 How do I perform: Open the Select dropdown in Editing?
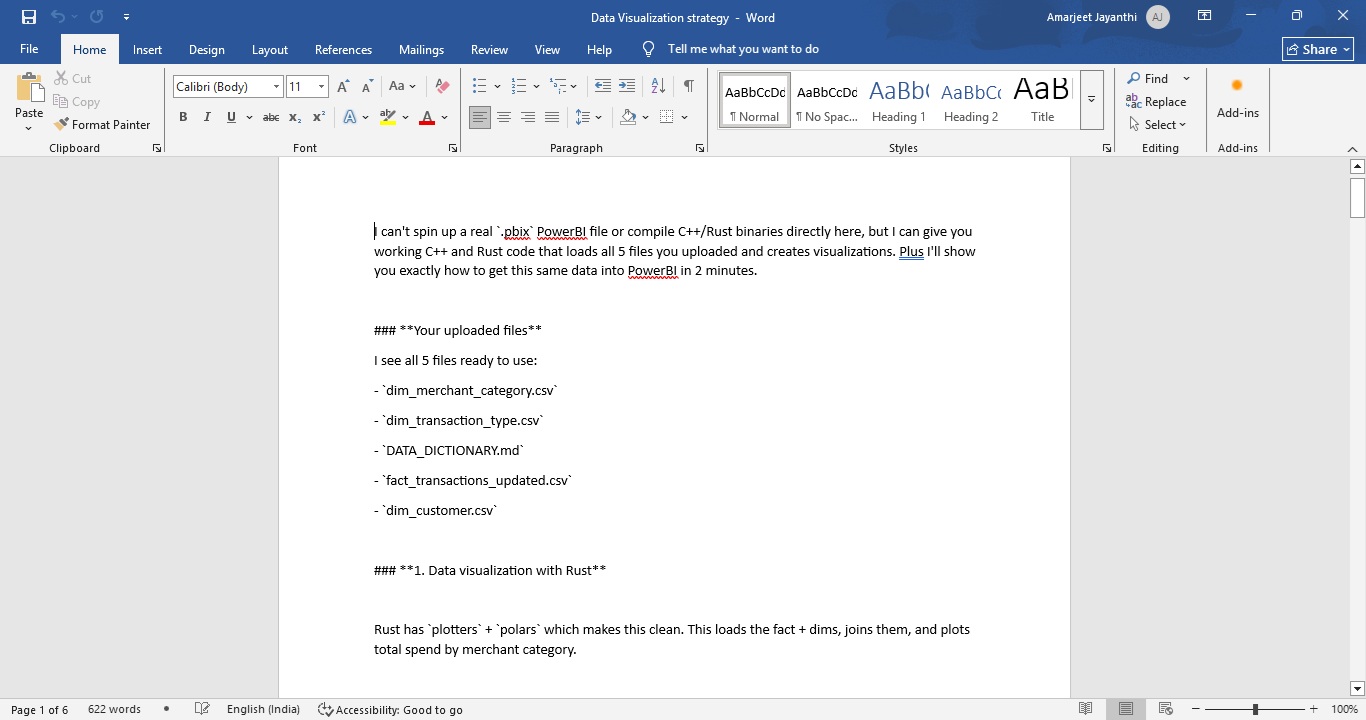pos(1157,125)
